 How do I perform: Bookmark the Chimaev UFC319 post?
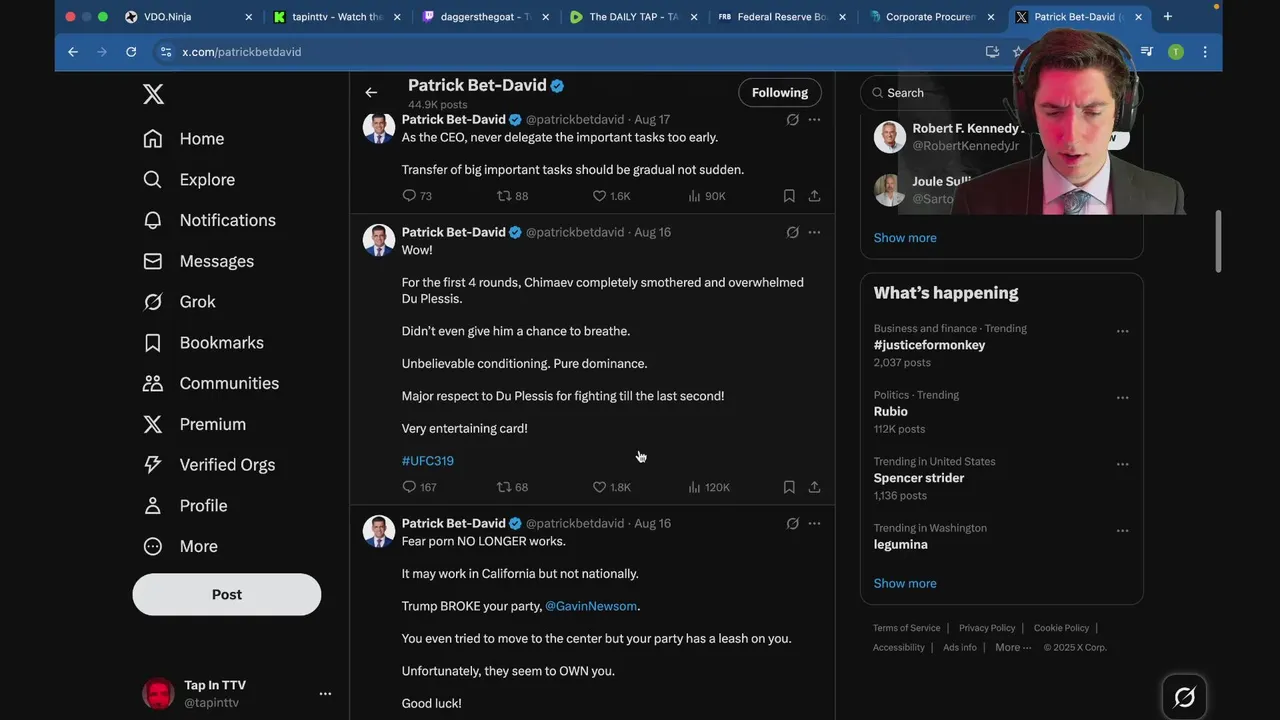(x=789, y=487)
